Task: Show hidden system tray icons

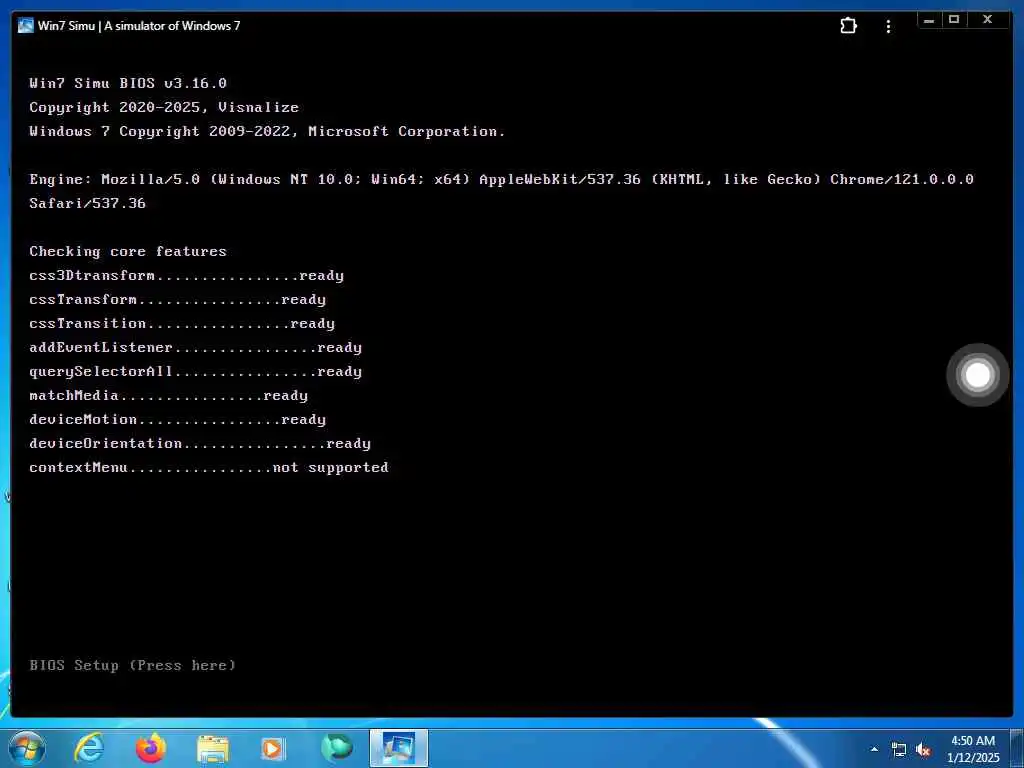Action: 874,749
